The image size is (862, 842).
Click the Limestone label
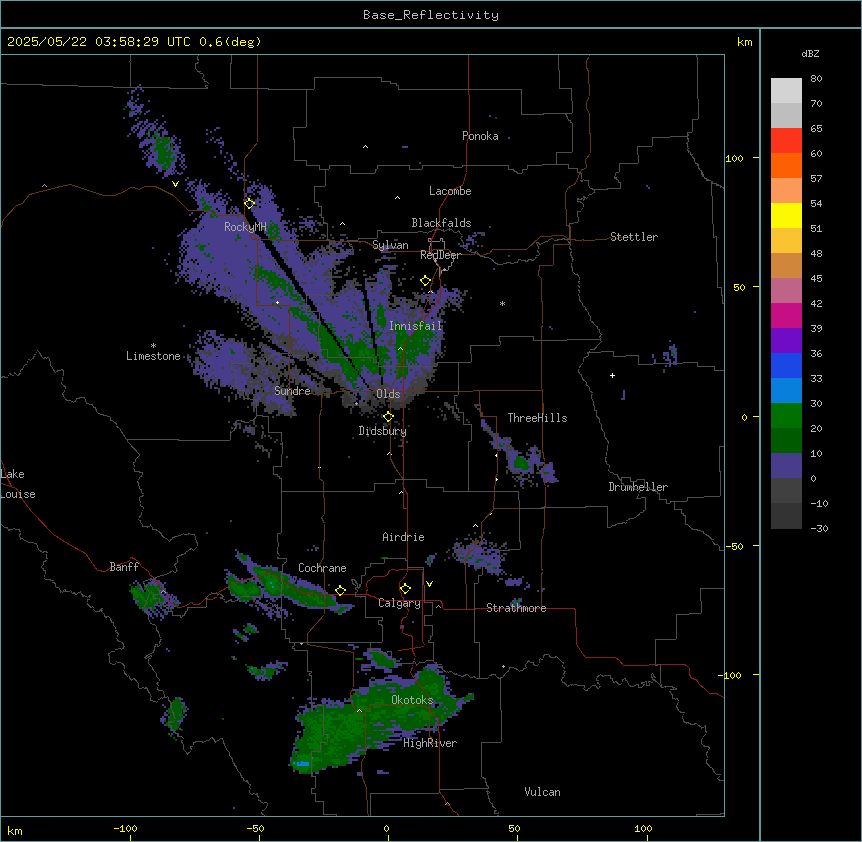tap(153, 356)
